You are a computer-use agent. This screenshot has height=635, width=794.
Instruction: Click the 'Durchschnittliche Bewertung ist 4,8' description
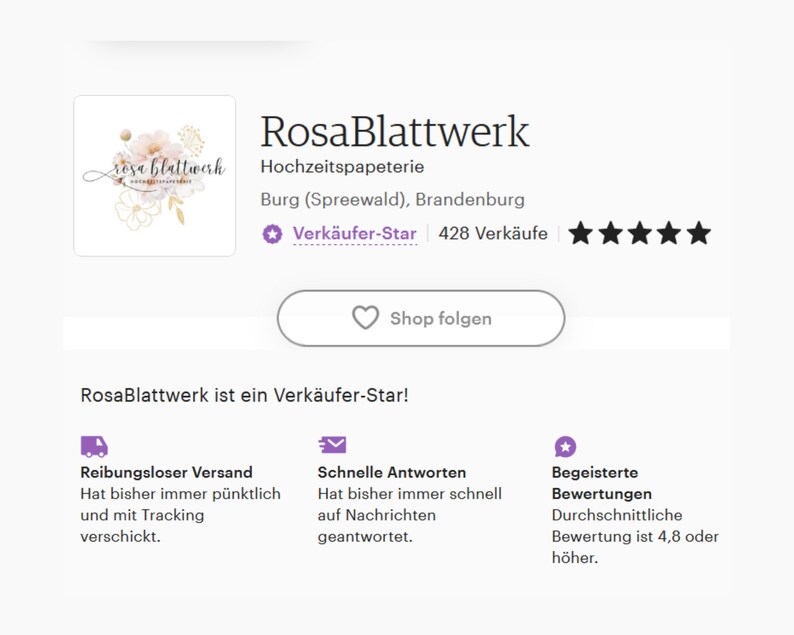click(635, 536)
